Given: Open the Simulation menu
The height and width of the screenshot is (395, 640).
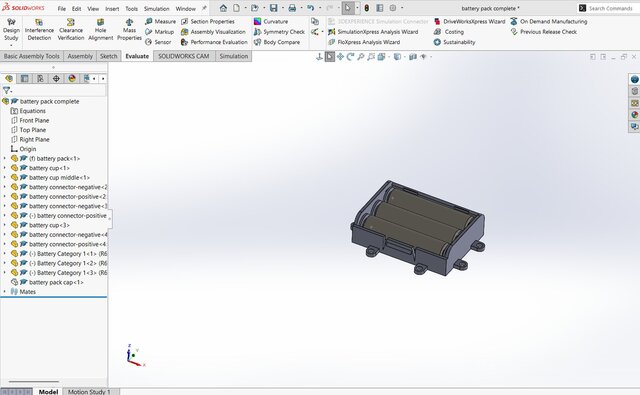Looking at the screenshot, I should [156, 9].
